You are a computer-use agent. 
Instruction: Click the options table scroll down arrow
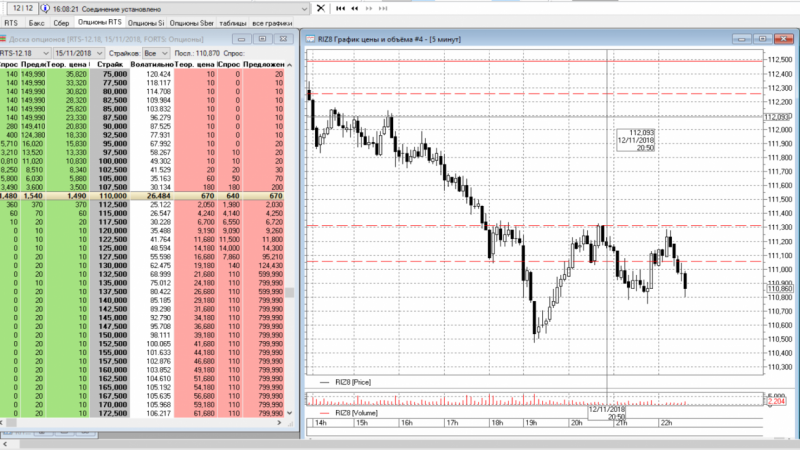[x=290, y=413]
